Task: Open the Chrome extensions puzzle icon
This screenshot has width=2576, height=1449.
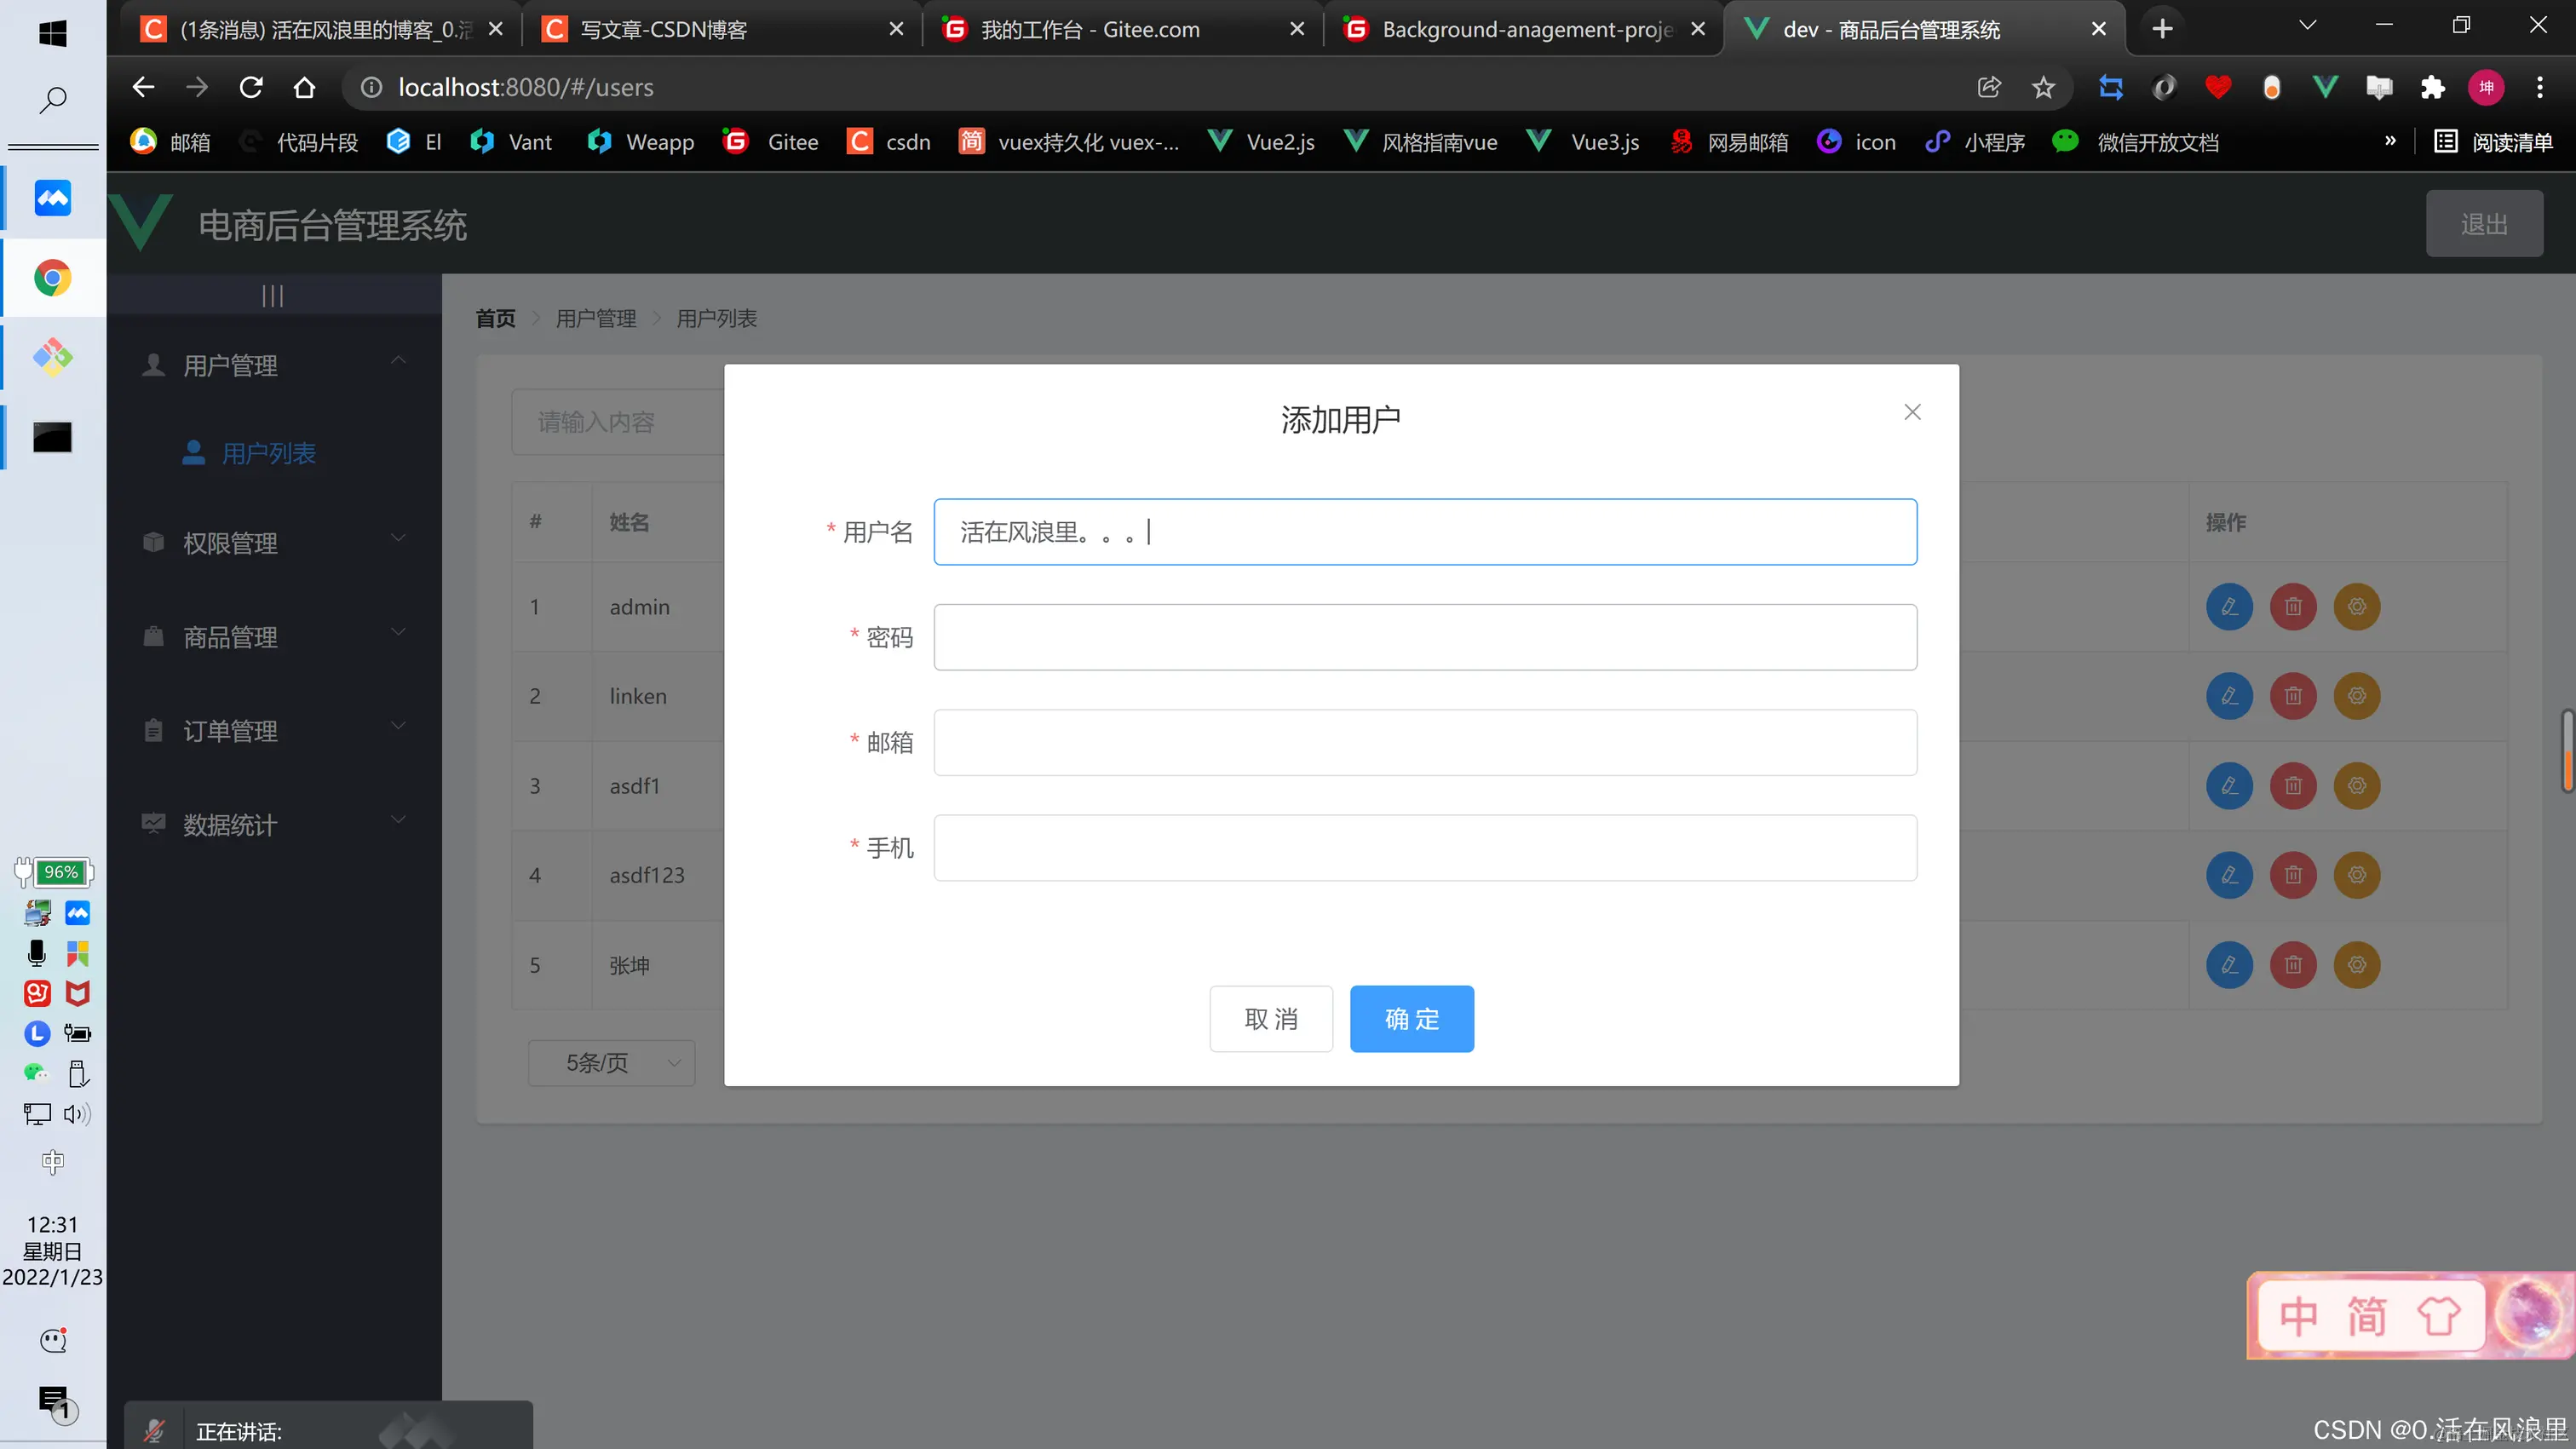Action: pyautogui.click(x=2432, y=88)
